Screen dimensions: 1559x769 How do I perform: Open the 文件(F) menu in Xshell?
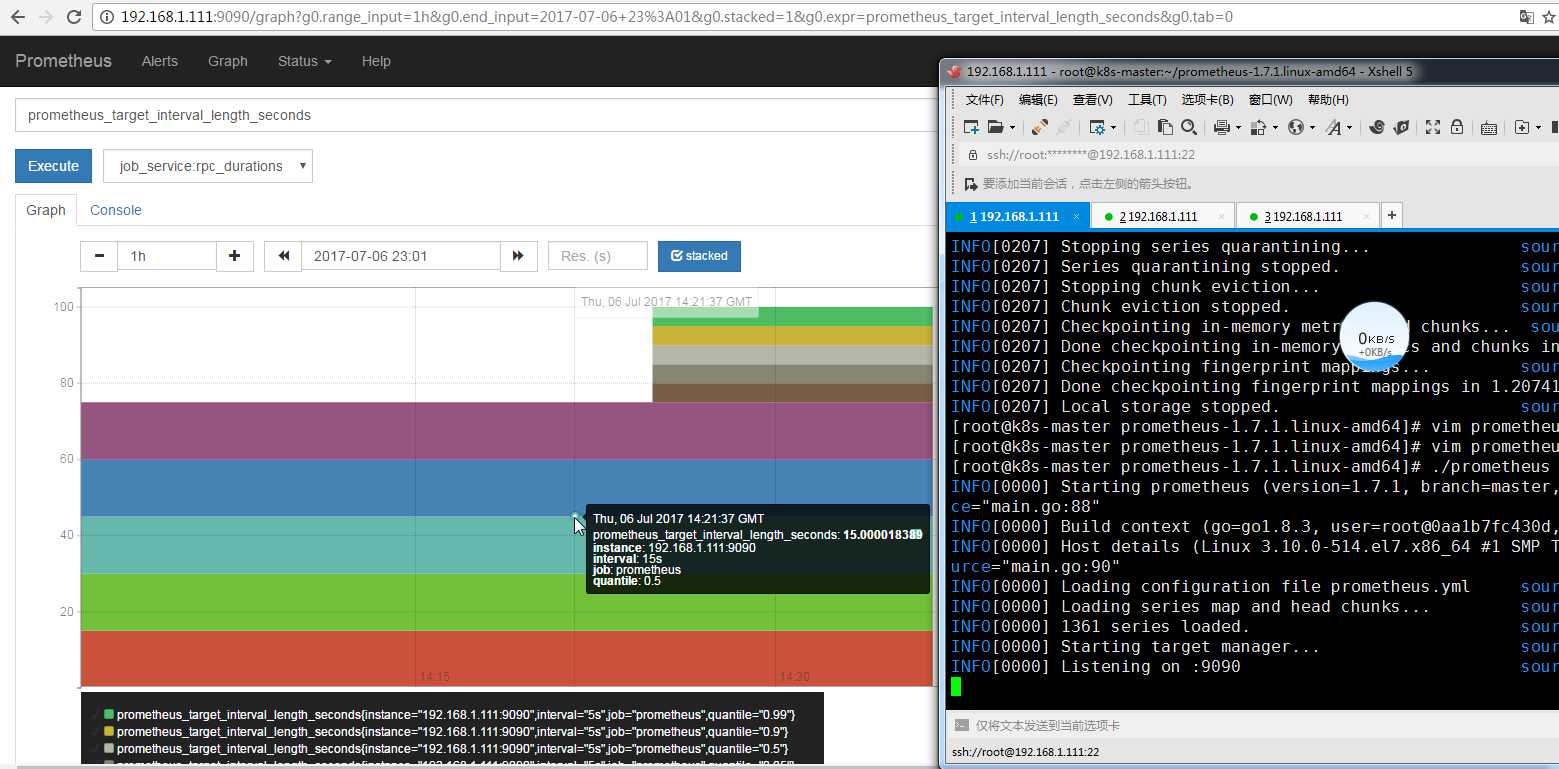(x=984, y=100)
